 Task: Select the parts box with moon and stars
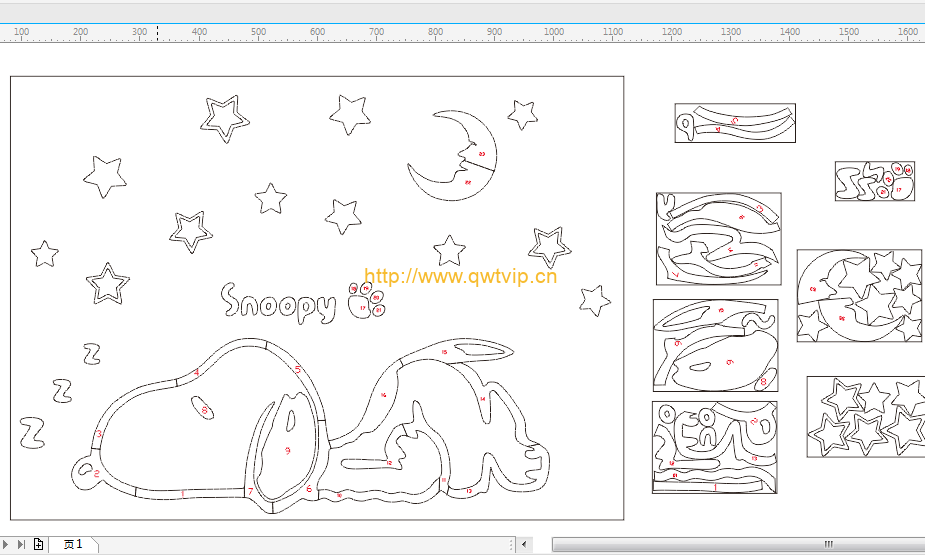(x=859, y=295)
